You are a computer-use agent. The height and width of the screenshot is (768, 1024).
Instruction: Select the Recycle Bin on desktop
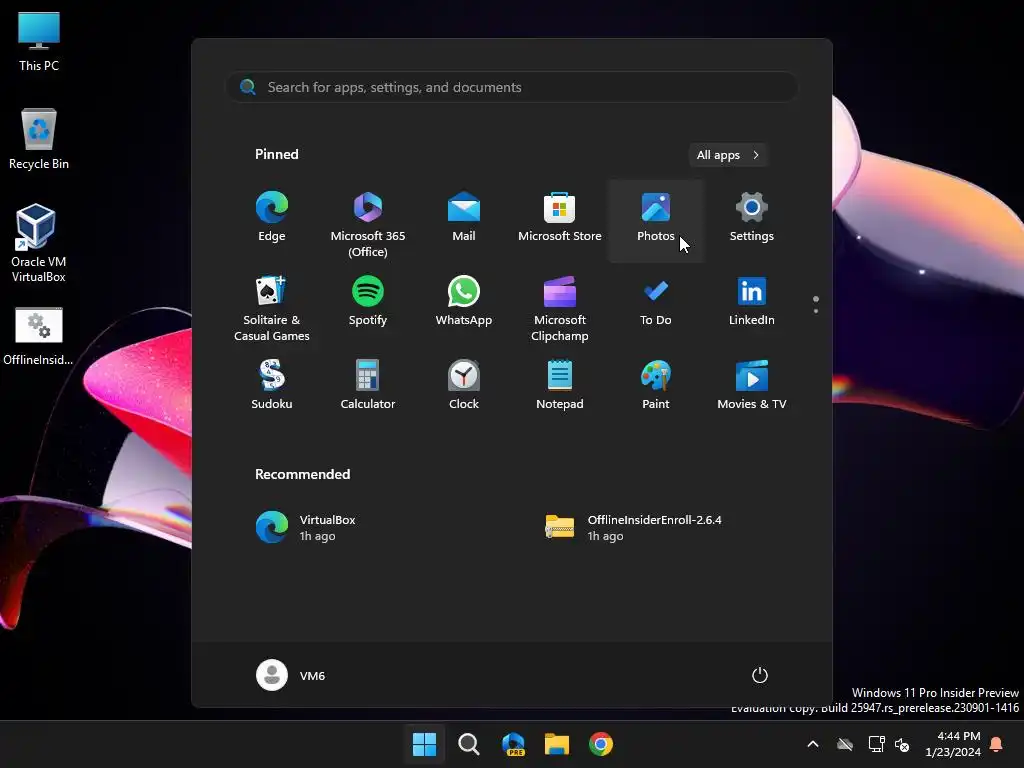click(39, 139)
